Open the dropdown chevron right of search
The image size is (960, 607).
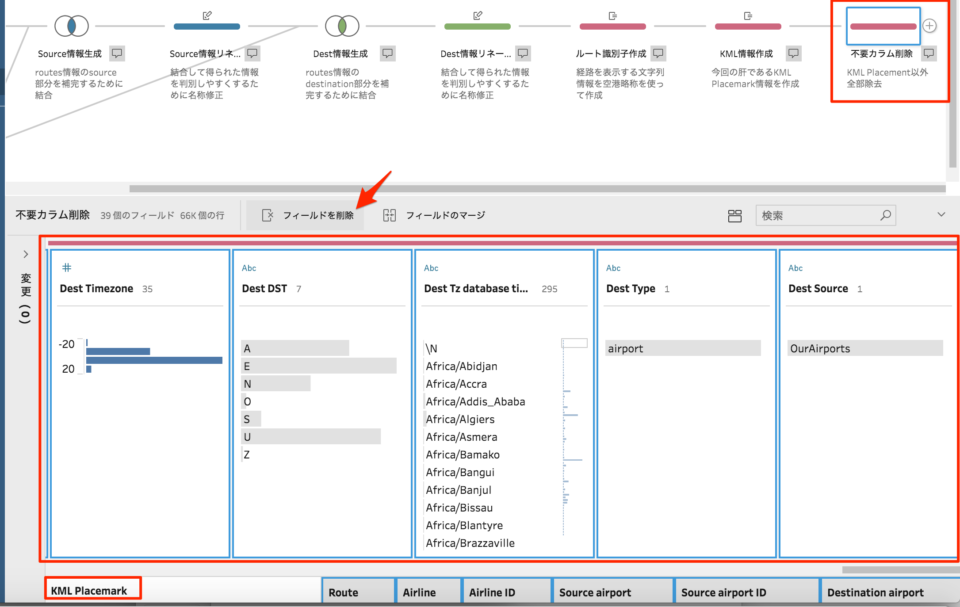(x=940, y=214)
